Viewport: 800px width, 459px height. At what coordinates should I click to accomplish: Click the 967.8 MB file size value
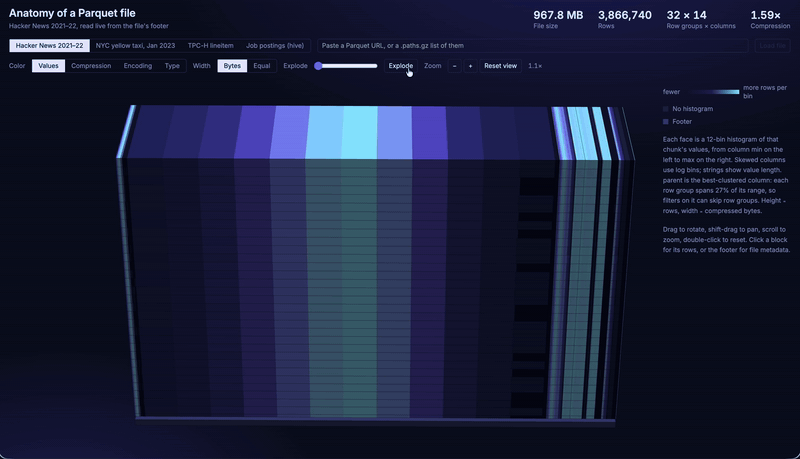558,15
